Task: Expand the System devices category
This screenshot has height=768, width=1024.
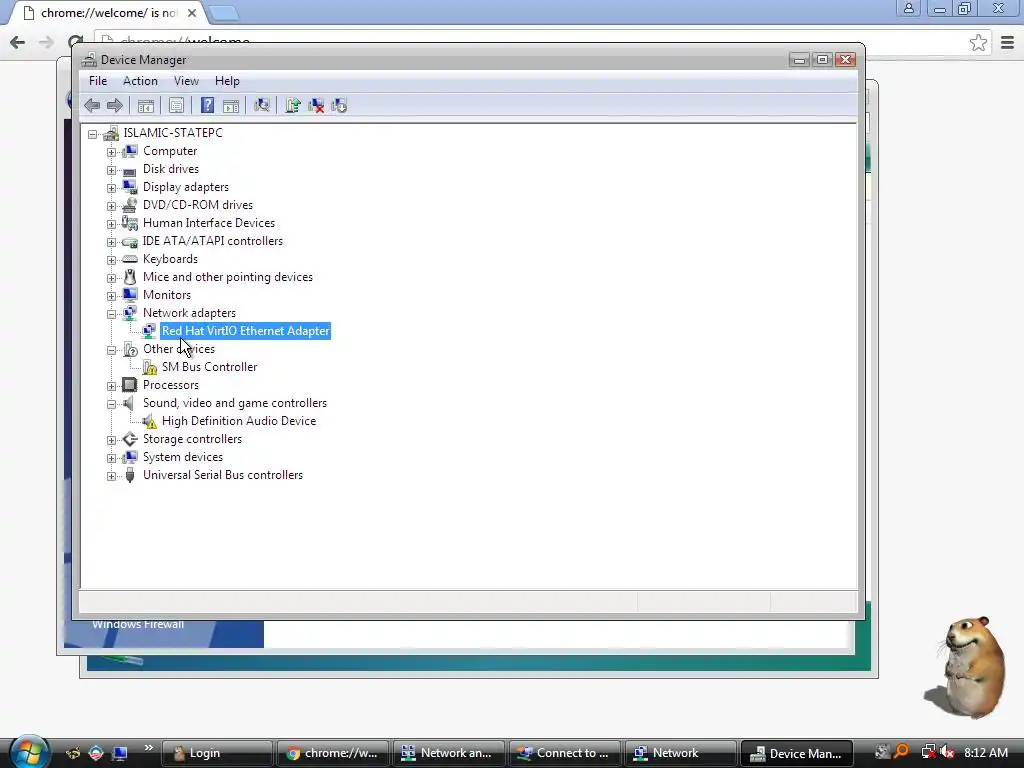Action: pos(112,458)
